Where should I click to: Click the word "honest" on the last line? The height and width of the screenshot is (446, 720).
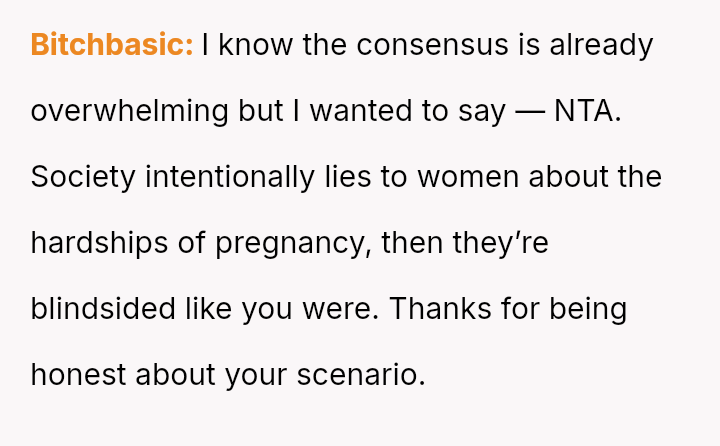79,375
